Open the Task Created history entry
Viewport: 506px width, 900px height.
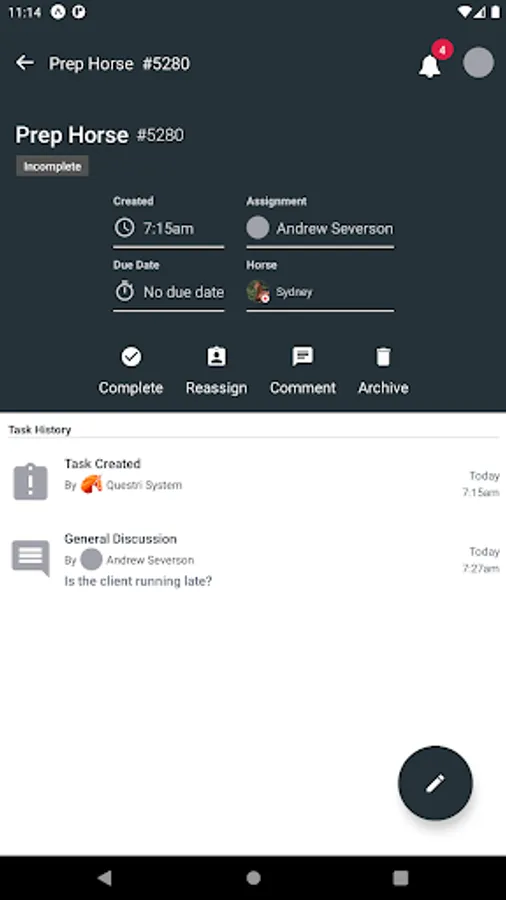coord(253,482)
